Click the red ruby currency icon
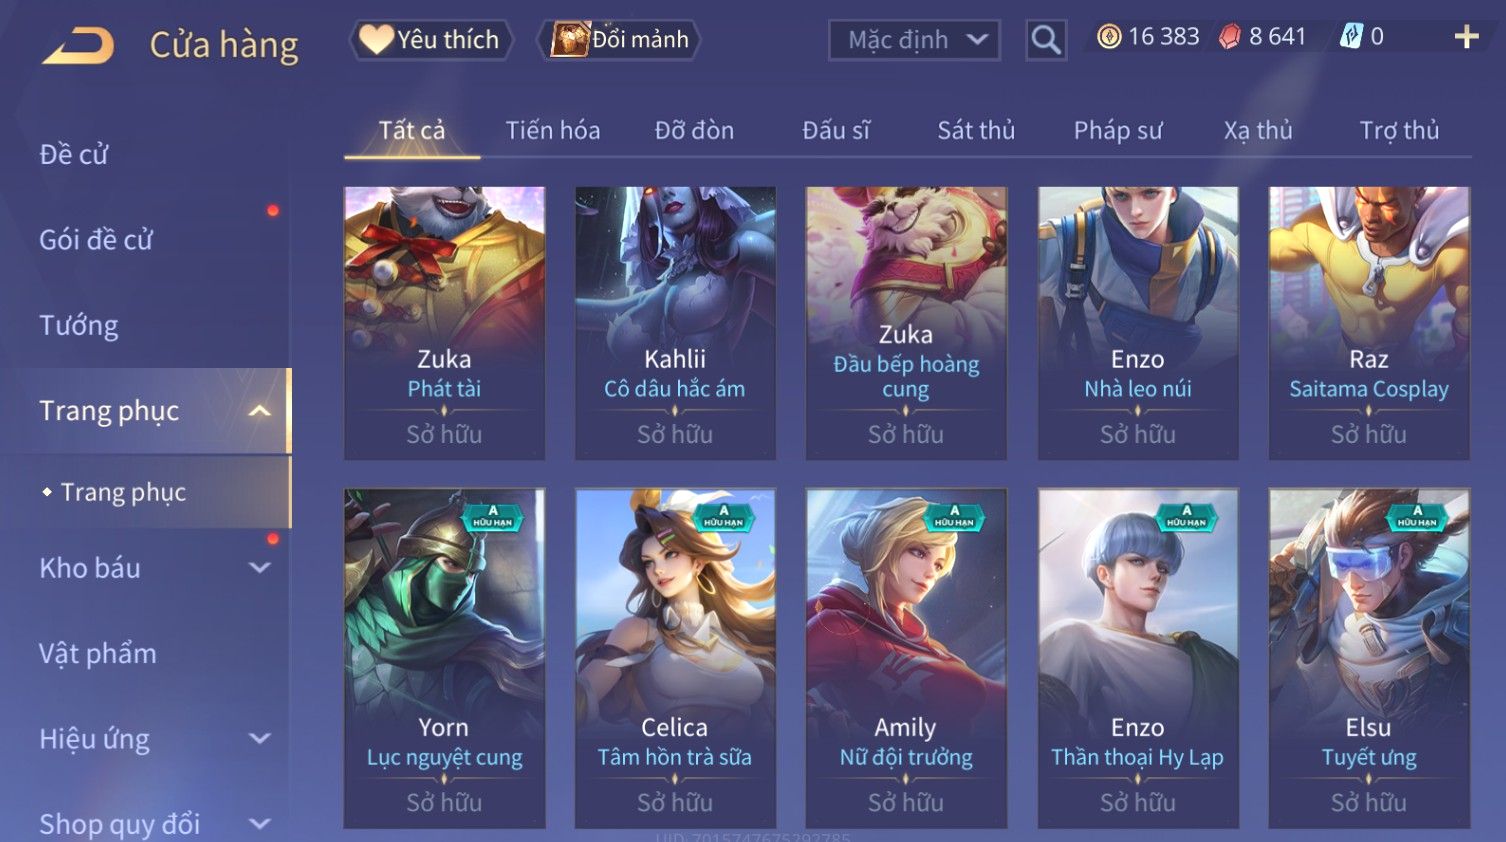Screen dimensions: 1506x842 pyautogui.click(x=1229, y=37)
